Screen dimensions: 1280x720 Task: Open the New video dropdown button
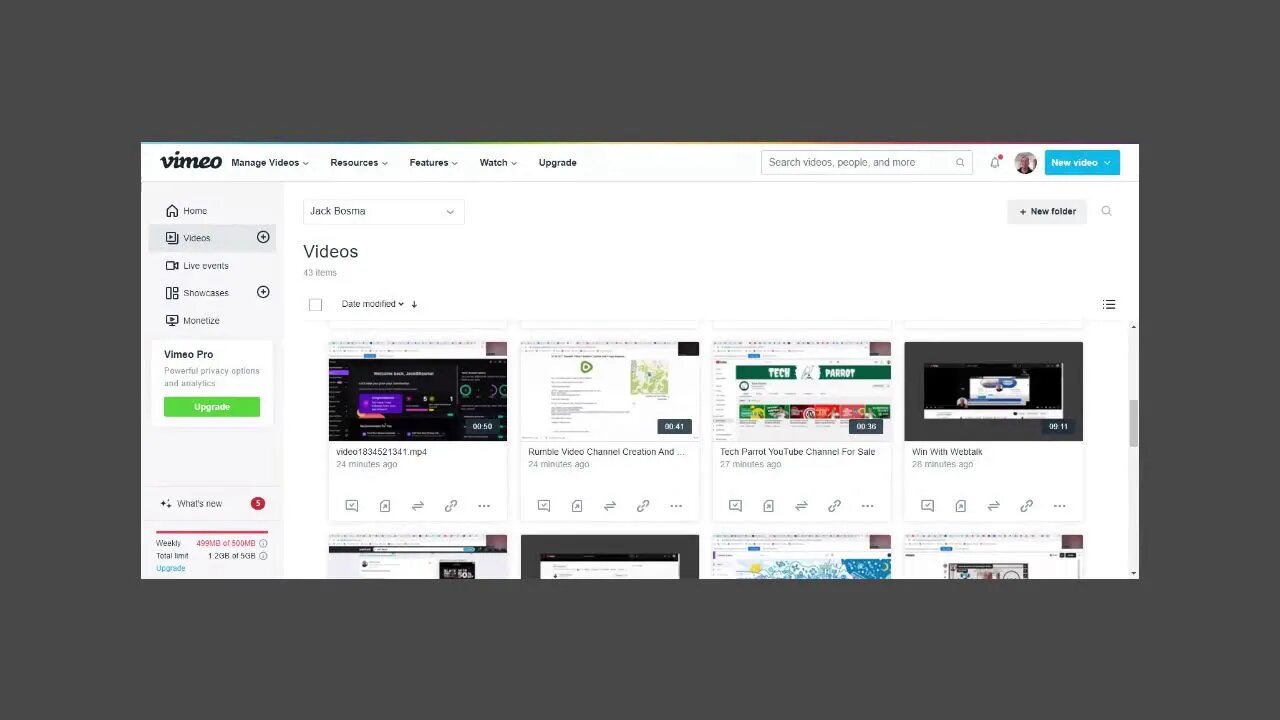(1082, 162)
